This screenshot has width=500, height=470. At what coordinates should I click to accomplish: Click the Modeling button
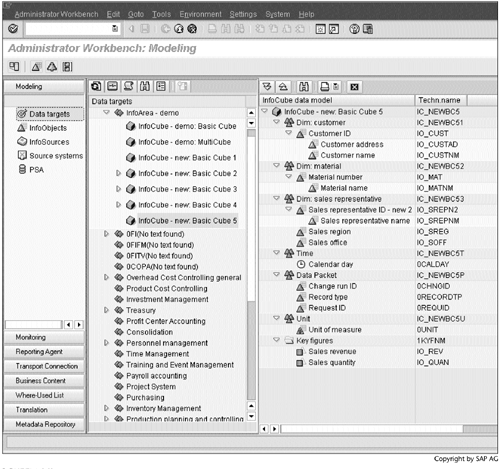44,87
